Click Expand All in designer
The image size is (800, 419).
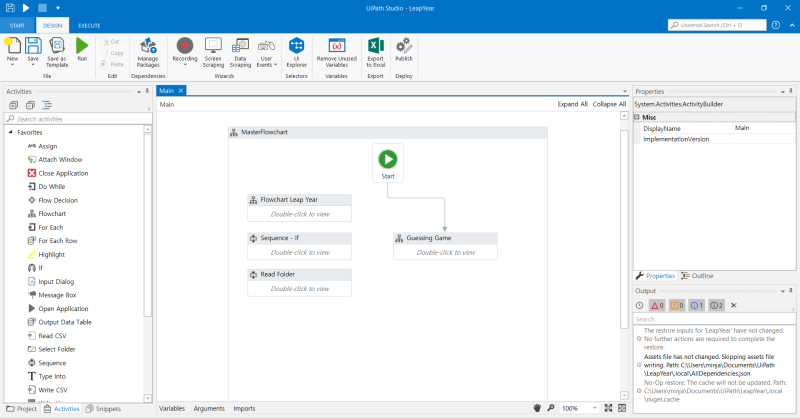click(x=572, y=104)
